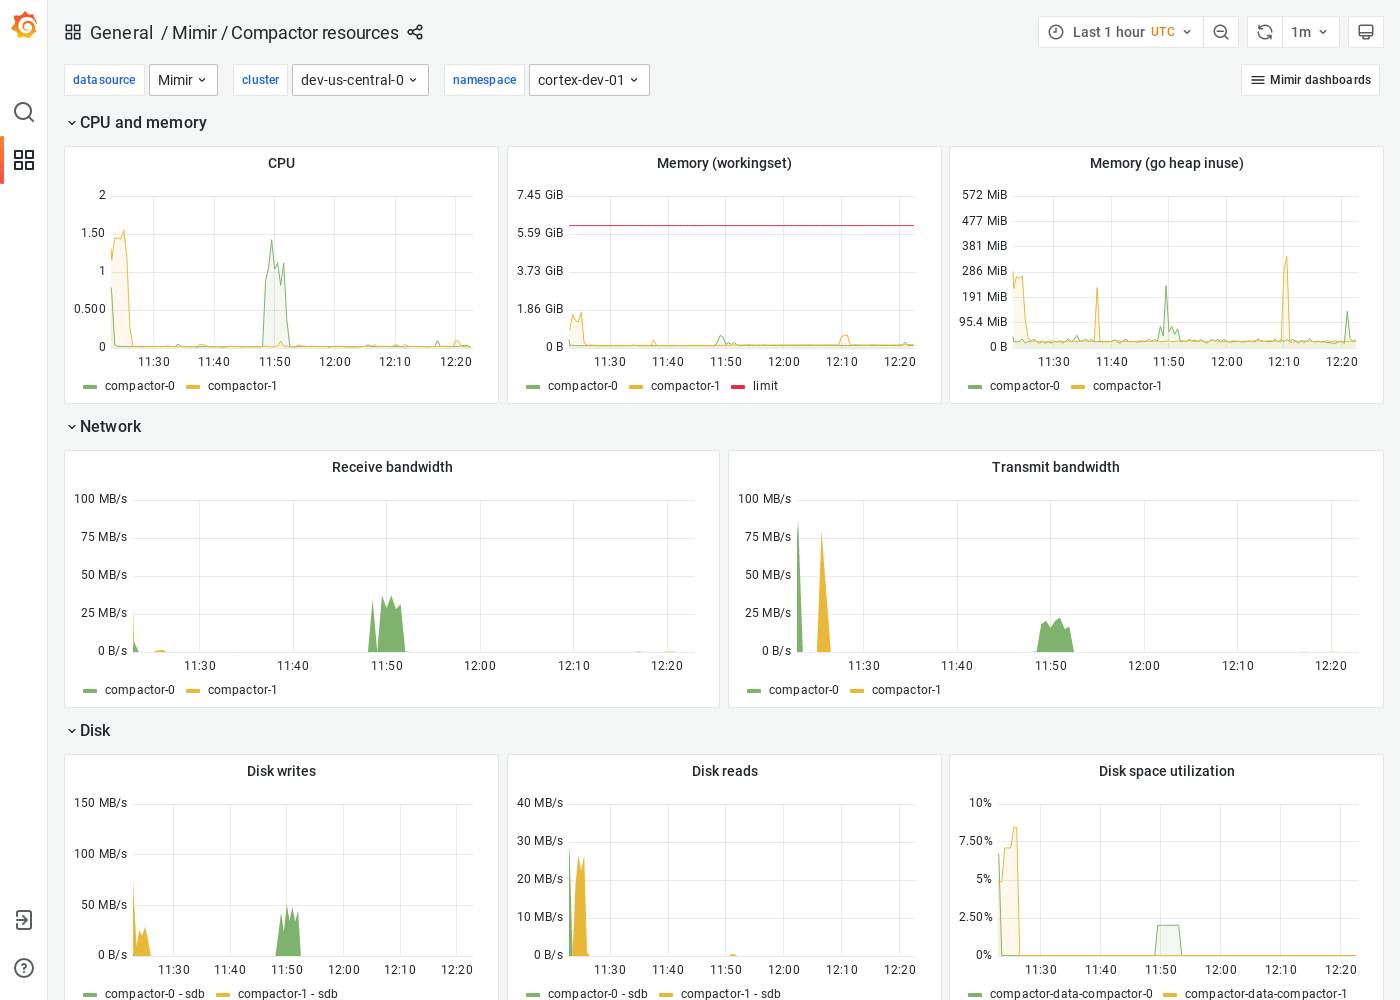1400x1000 pixels.
Task: Open the Mimir dashboards menu
Action: click(x=1310, y=79)
